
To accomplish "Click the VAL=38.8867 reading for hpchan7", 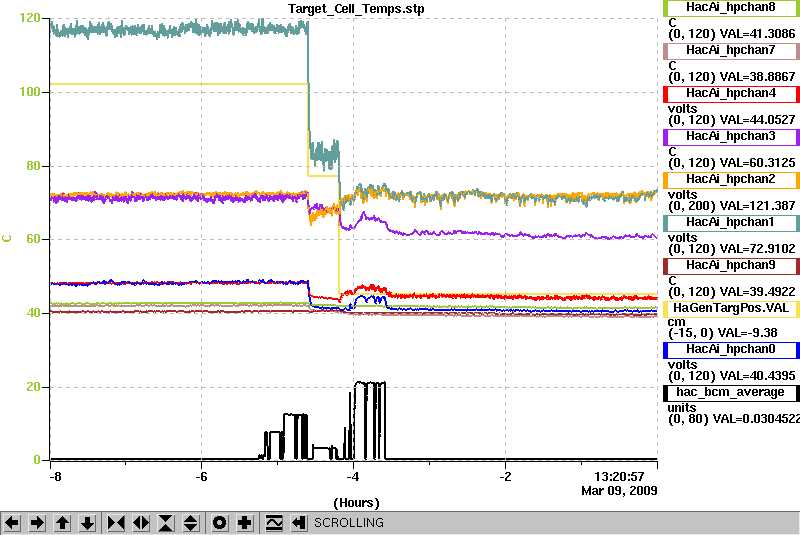I will pos(757,77).
